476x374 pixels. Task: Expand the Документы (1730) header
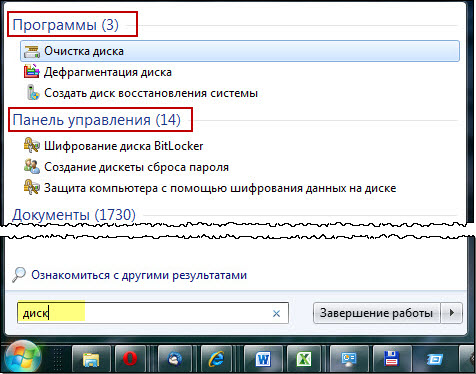(x=74, y=215)
